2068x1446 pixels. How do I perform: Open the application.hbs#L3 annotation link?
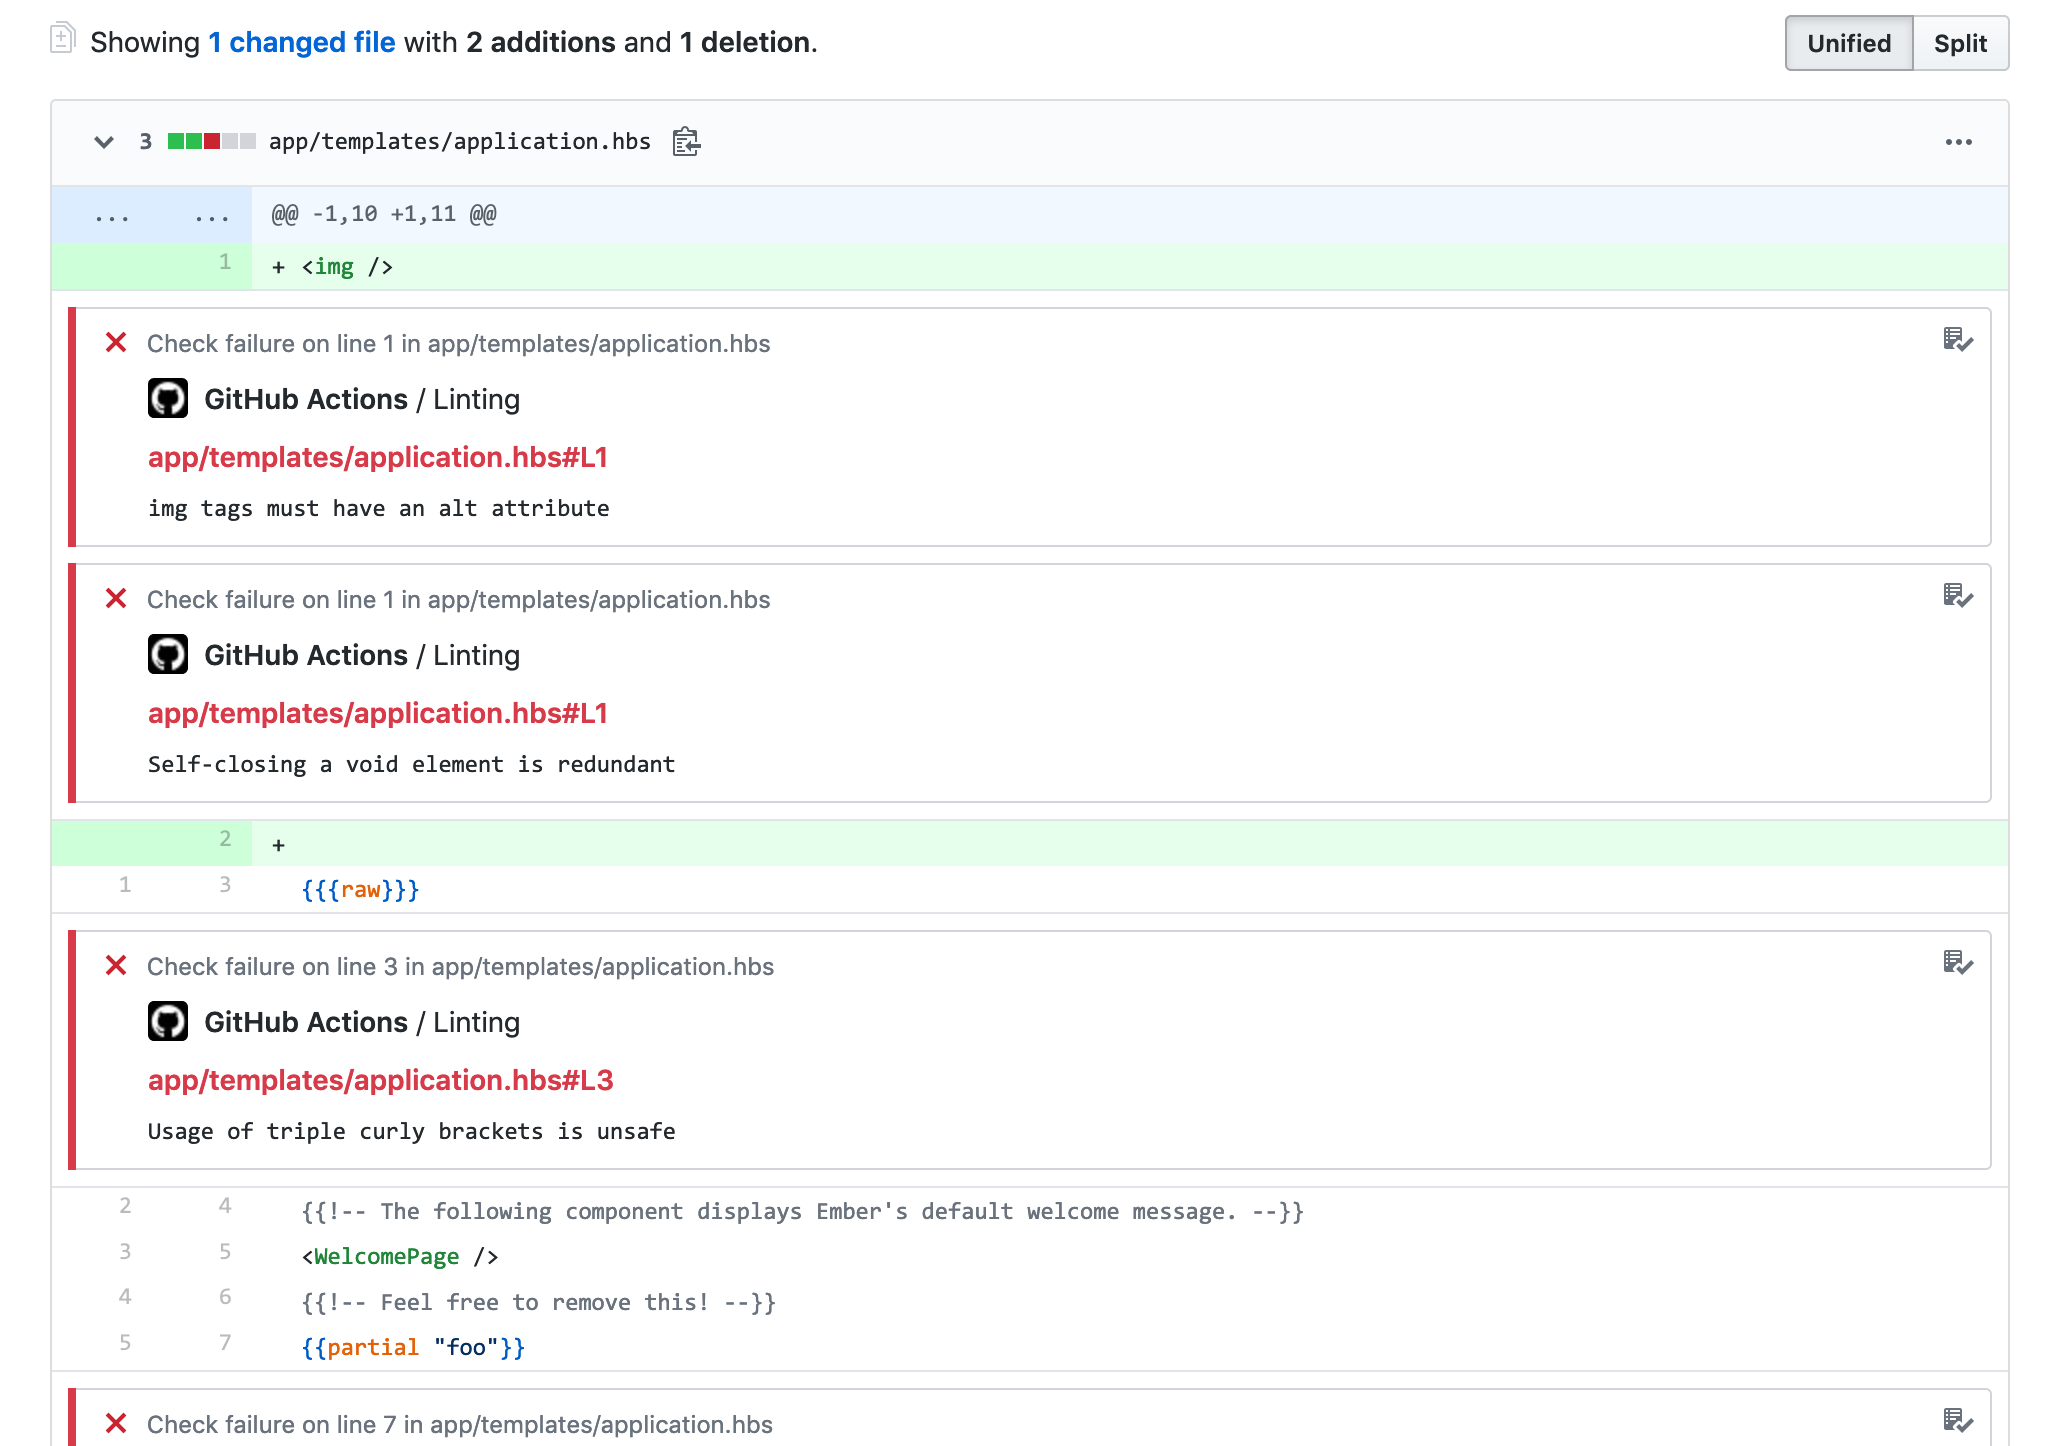pyautogui.click(x=381, y=1080)
